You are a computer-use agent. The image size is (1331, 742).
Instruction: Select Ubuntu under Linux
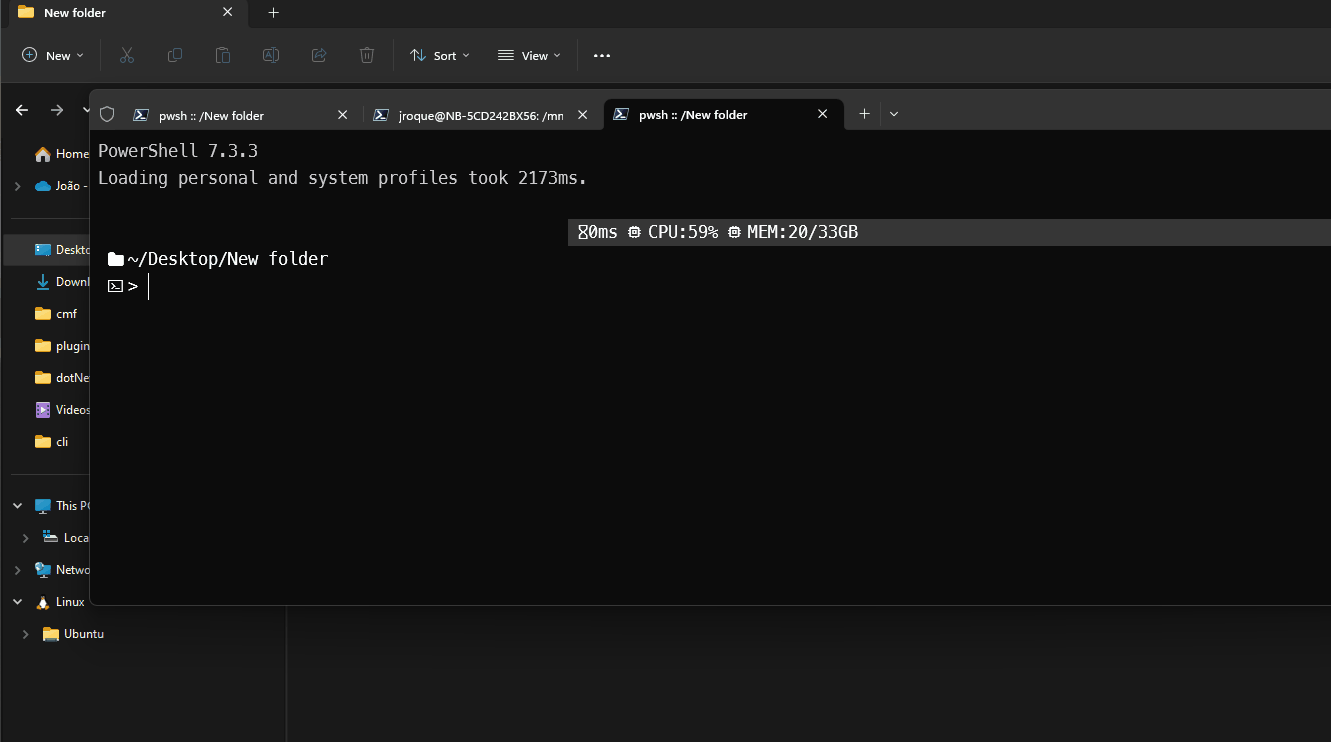pyautogui.click(x=73, y=634)
